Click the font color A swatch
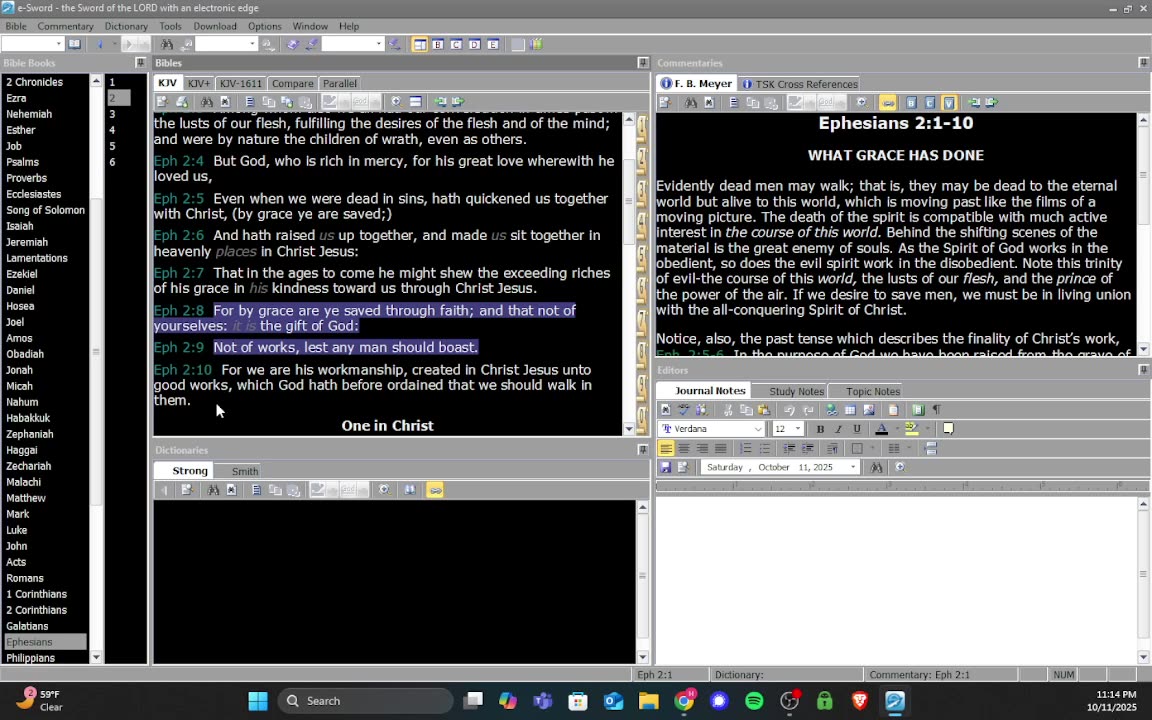This screenshot has height=720, width=1152. click(882, 429)
